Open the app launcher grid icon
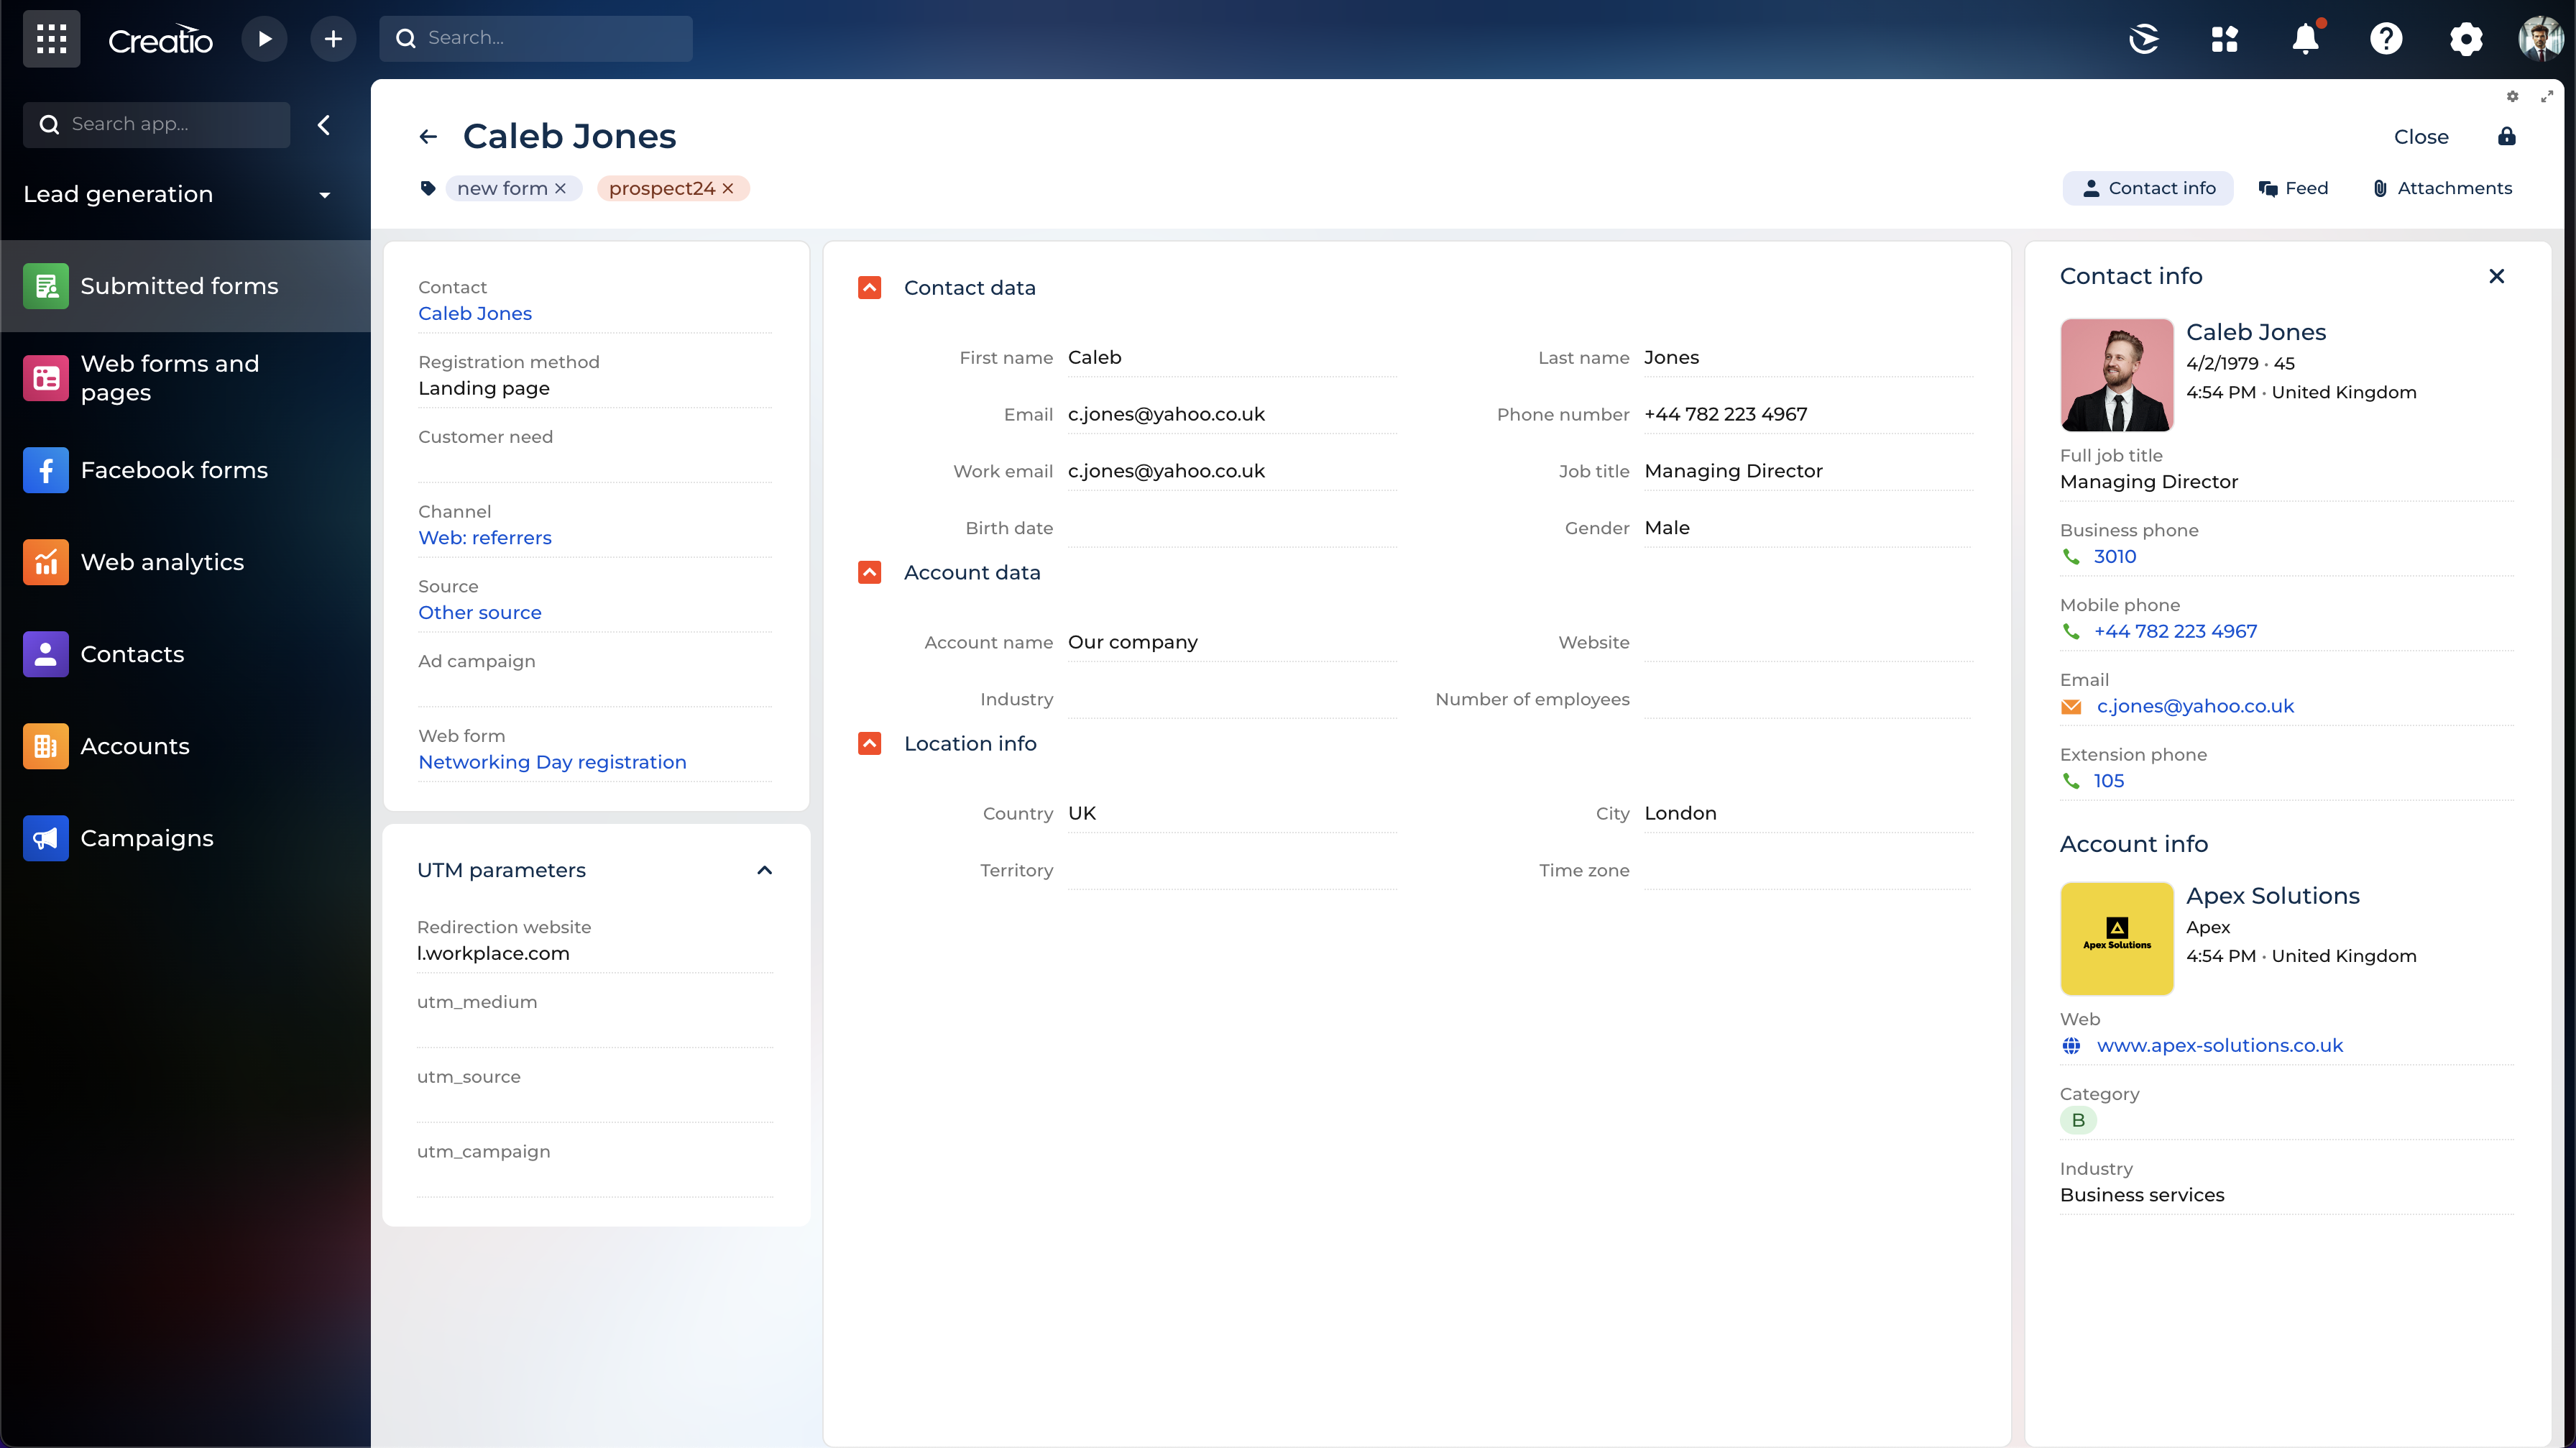 (x=51, y=38)
